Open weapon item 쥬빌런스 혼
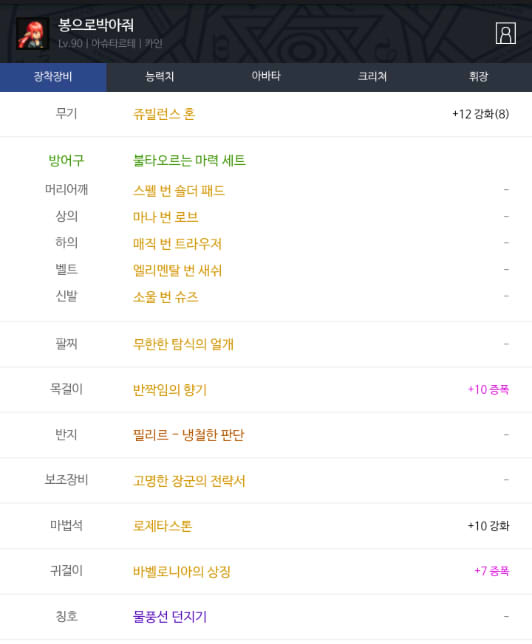Viewport: 532px width, 644px height. (x=164, y=114)
